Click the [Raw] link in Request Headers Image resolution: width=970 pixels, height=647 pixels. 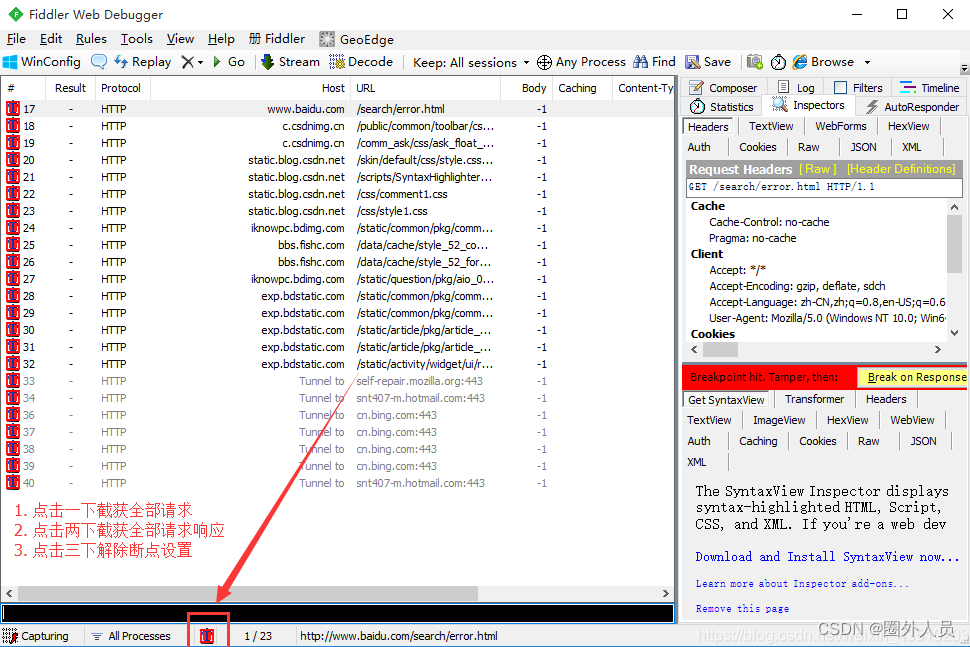[x=817, y=169]
